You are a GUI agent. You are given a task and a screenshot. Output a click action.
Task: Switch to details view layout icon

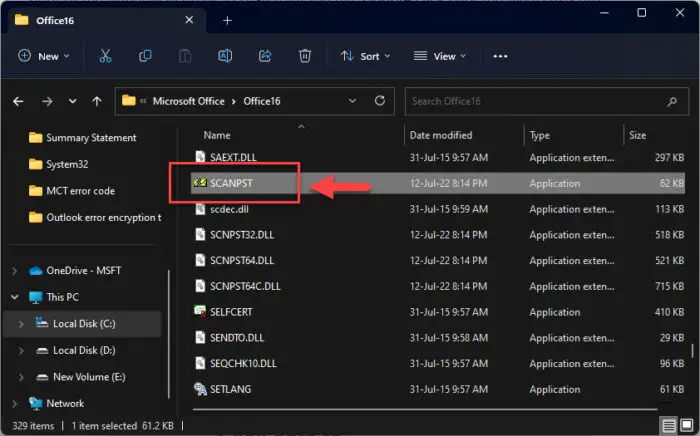tap(668, 426)
